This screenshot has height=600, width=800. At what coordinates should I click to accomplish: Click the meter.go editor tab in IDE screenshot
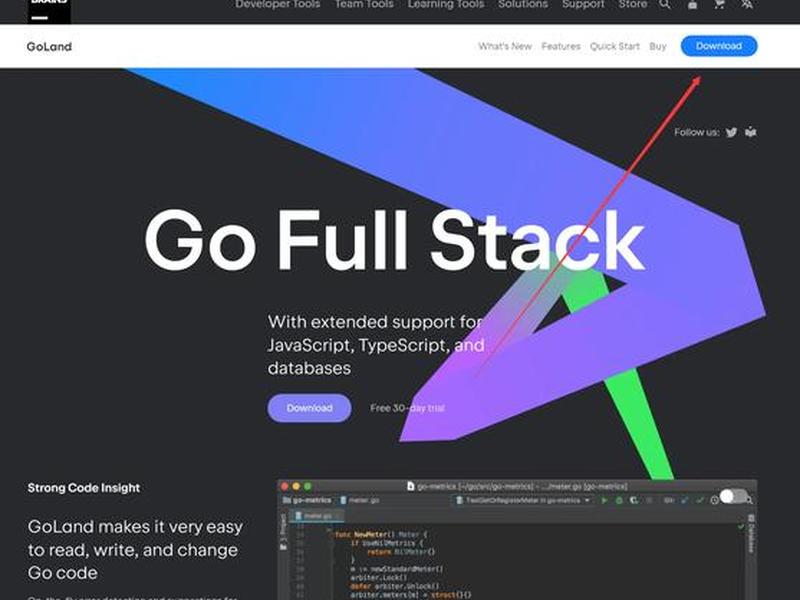[317, 516]
